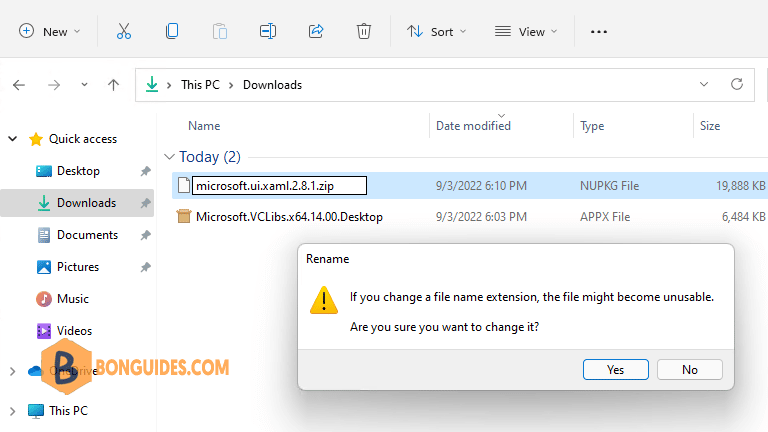The width and height of the screenshot is (768, 432).
Task: Open See more ellipsis menu
Action: click(599, 31)
